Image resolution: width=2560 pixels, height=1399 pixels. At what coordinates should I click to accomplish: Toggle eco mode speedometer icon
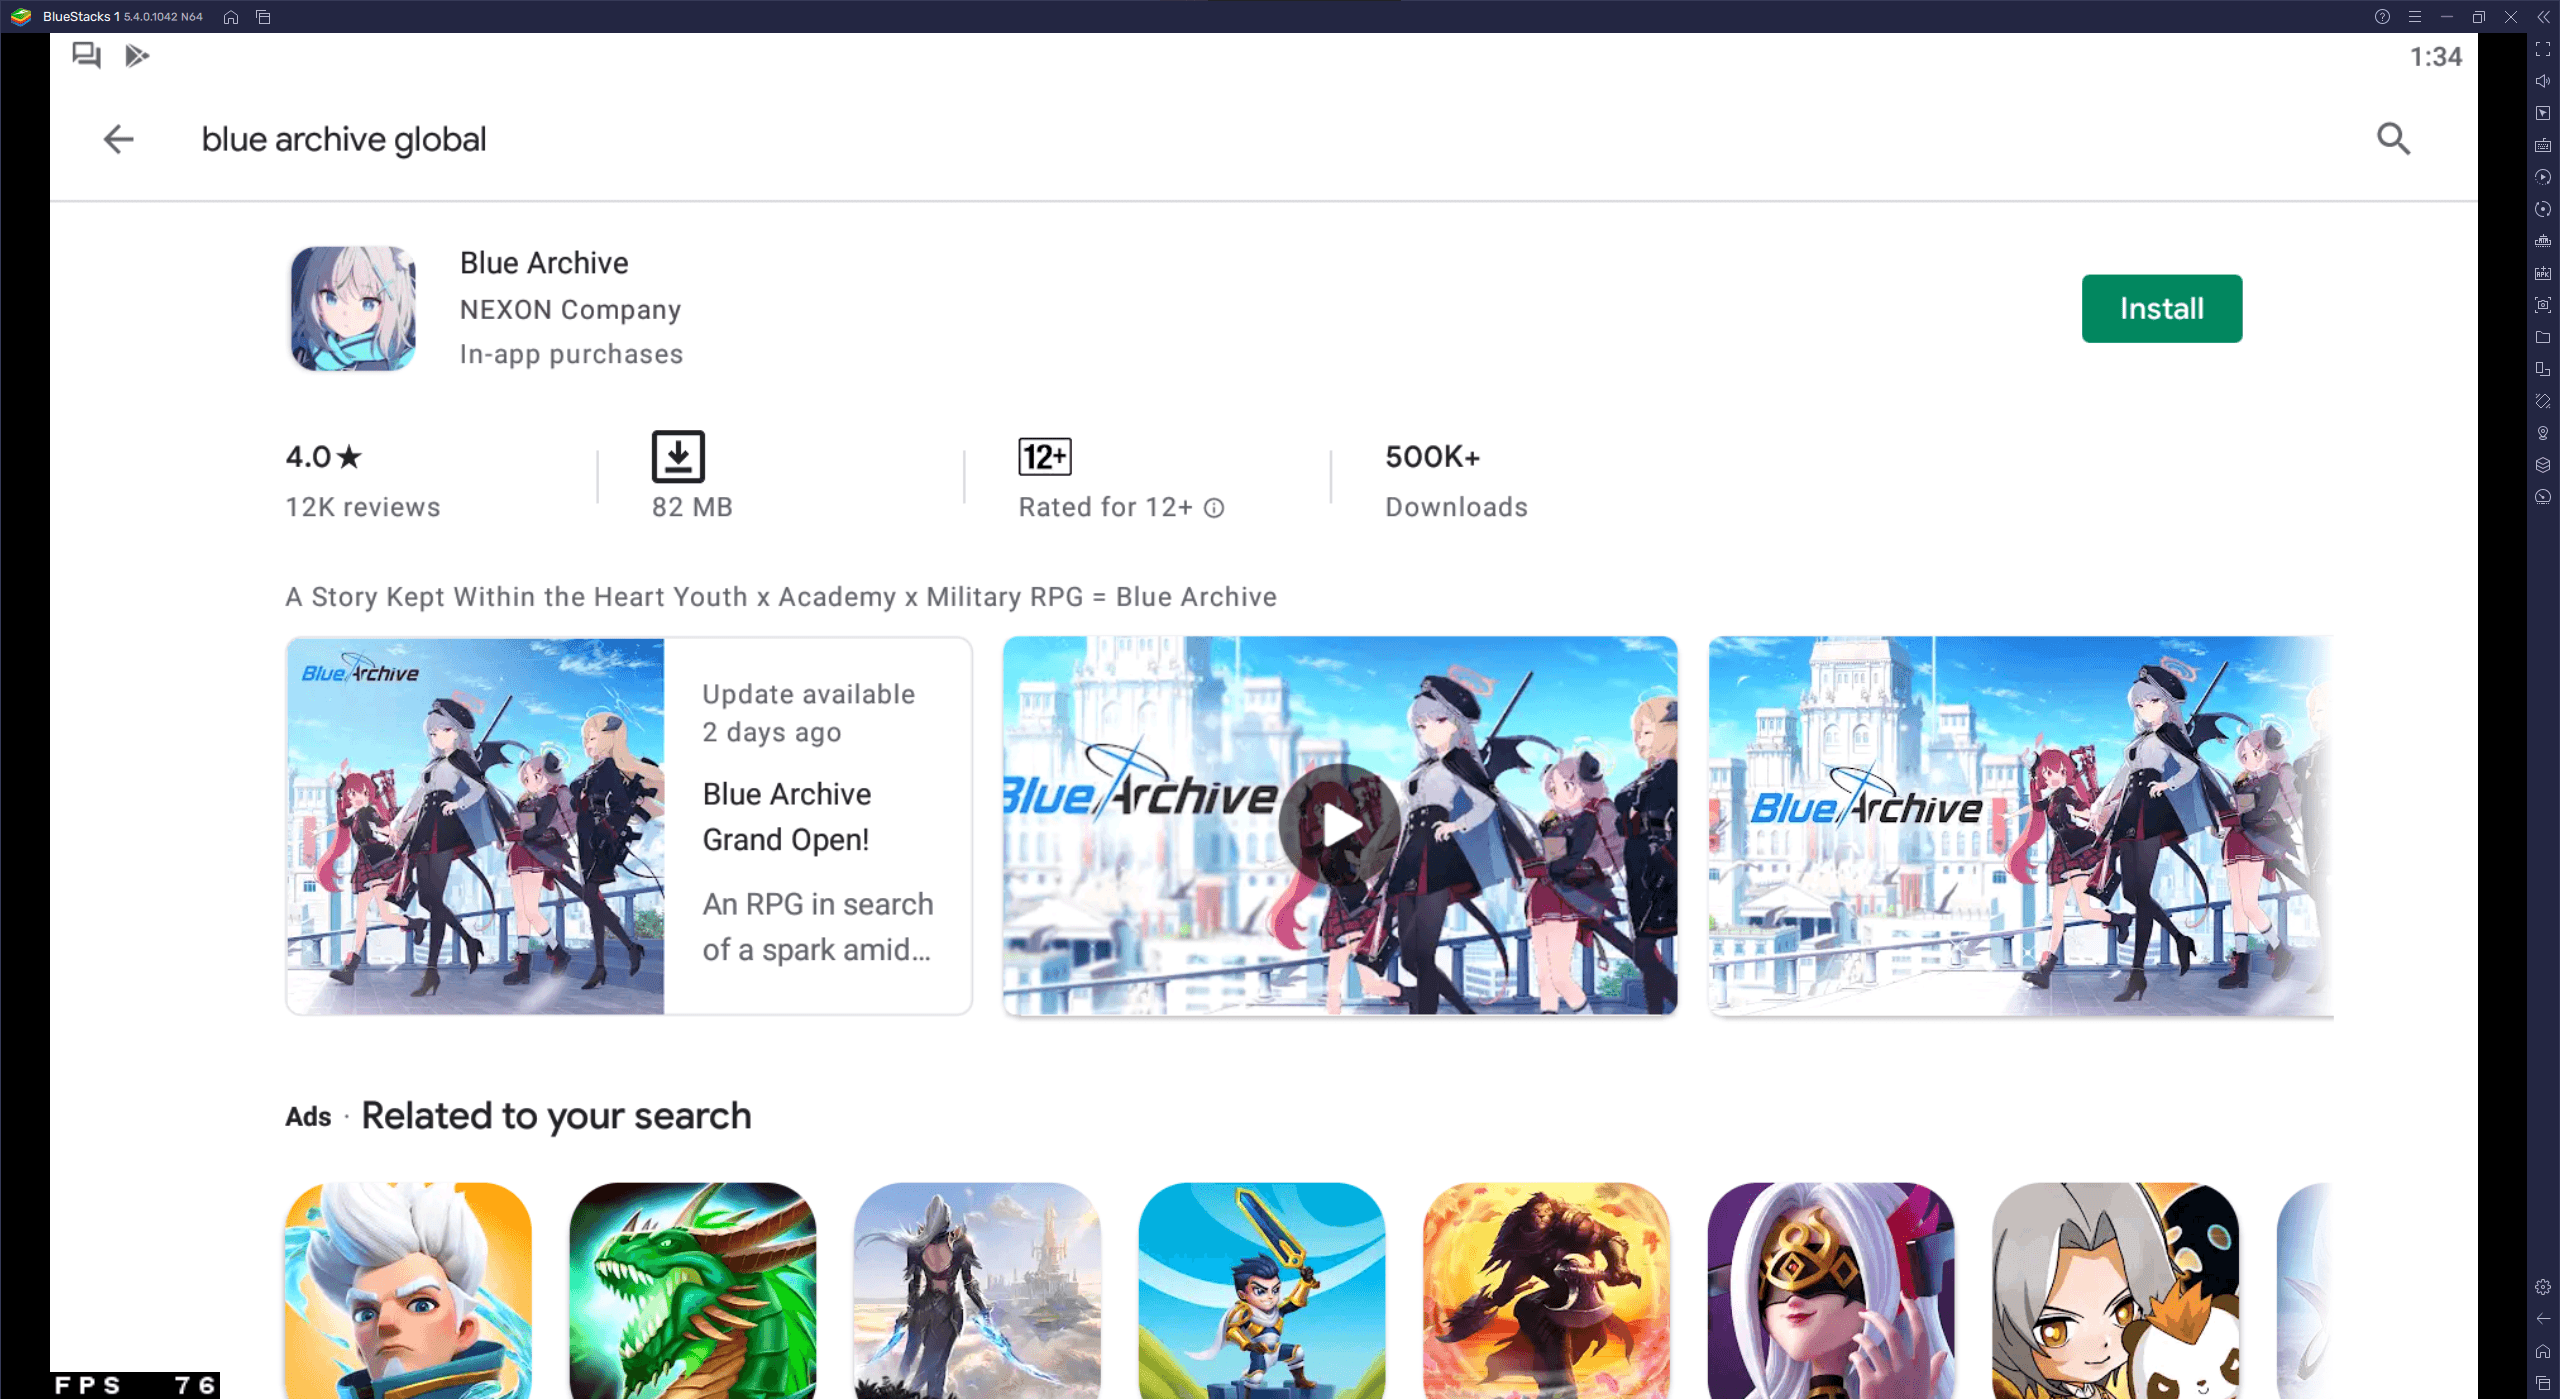click(2543, 497)
